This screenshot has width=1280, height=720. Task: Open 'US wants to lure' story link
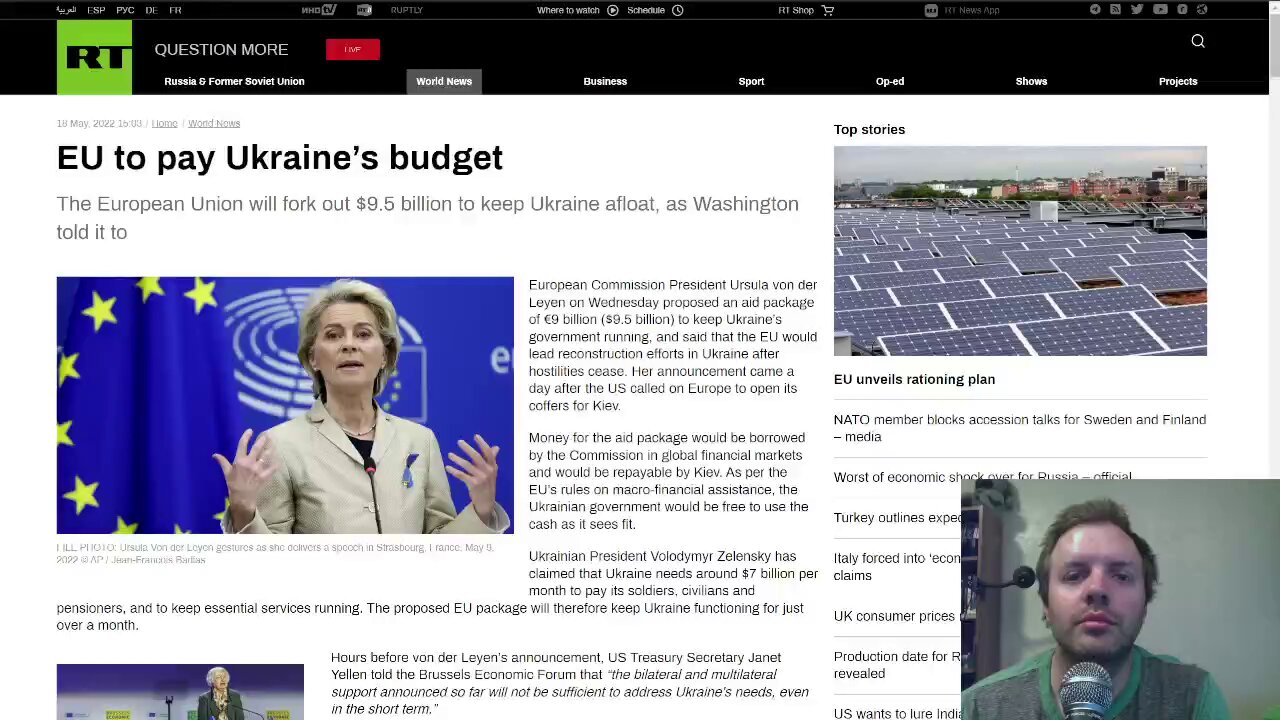point(897,713)
